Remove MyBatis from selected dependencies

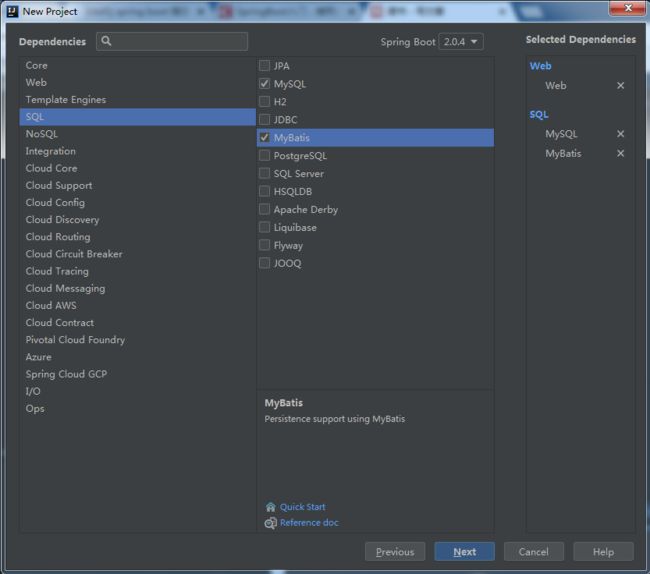point(620,153)
